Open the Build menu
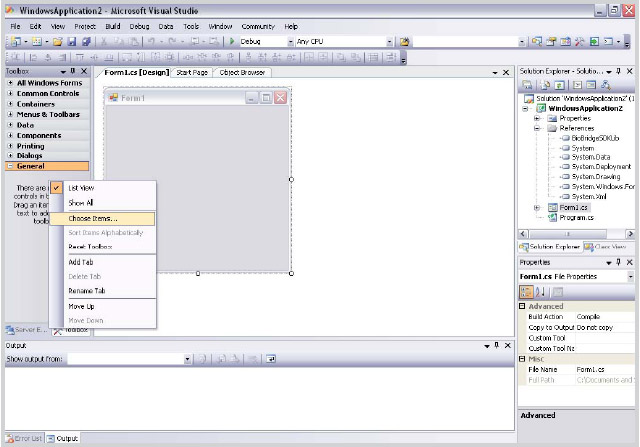Image resolution: width=640 pixels, height=447 pixels. [113, 27]
